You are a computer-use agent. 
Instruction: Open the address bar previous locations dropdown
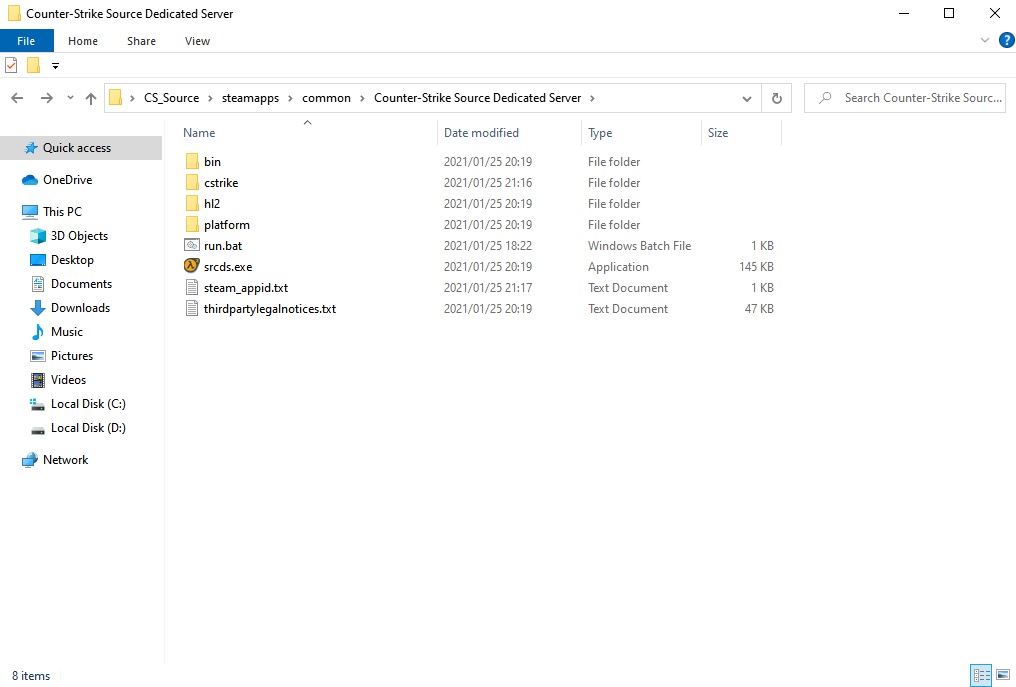pos(746,99)
